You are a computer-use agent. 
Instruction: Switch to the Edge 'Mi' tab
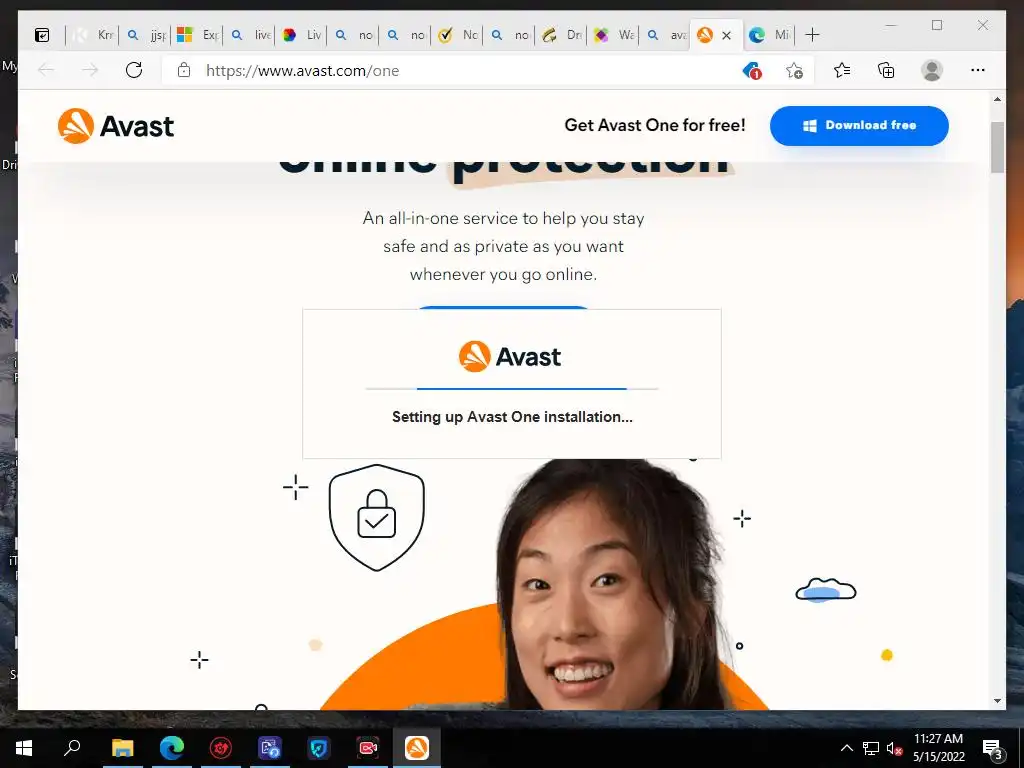pos(769,35)
